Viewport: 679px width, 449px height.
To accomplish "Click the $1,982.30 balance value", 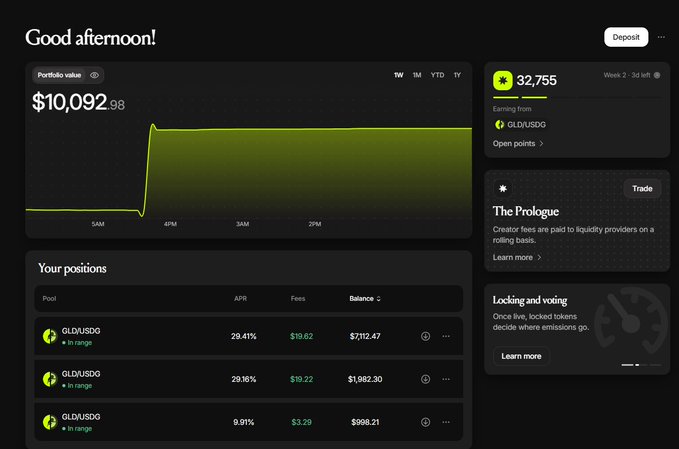I will click(365, 379).
